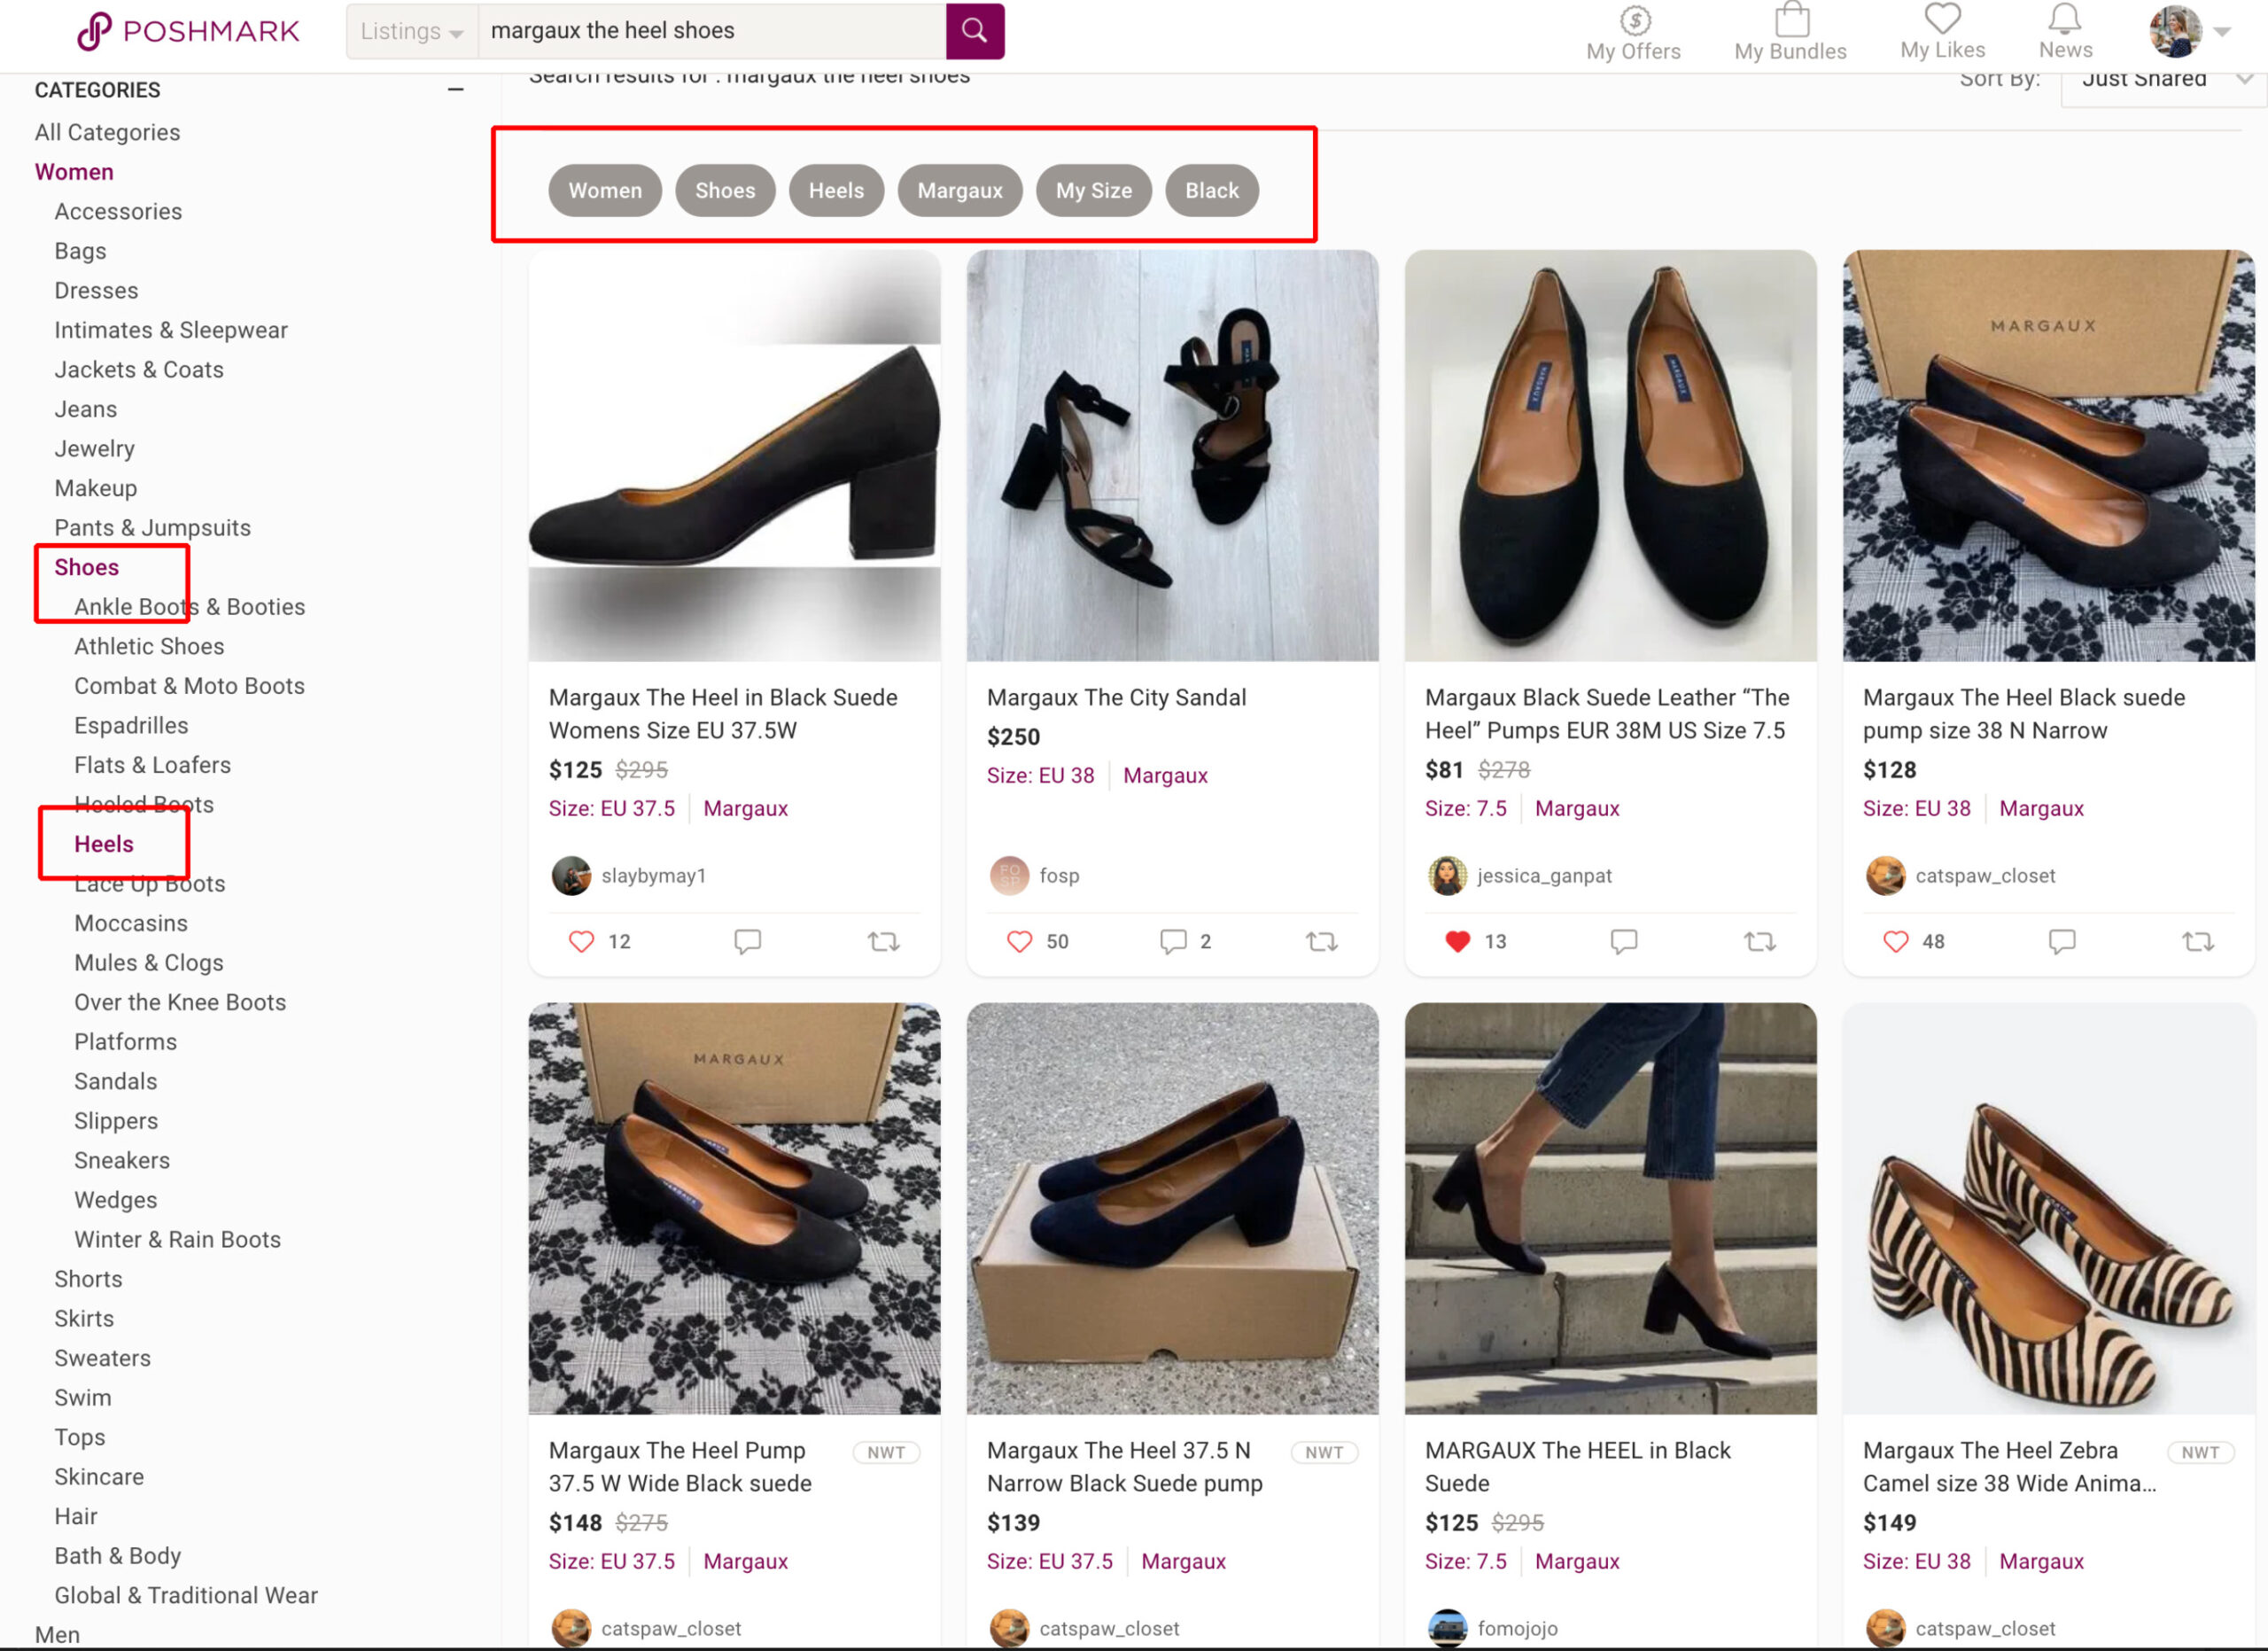Share the jessica_ganpat listing
Viewport: 2268px width, 1651px height.
coord(1759,941)
